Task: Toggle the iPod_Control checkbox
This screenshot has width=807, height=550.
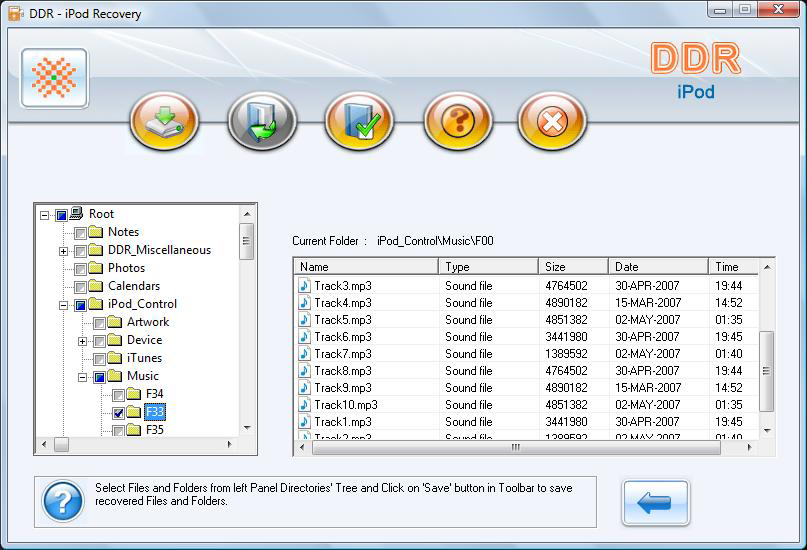Action: pyautogui.click(x=80, y=306)
